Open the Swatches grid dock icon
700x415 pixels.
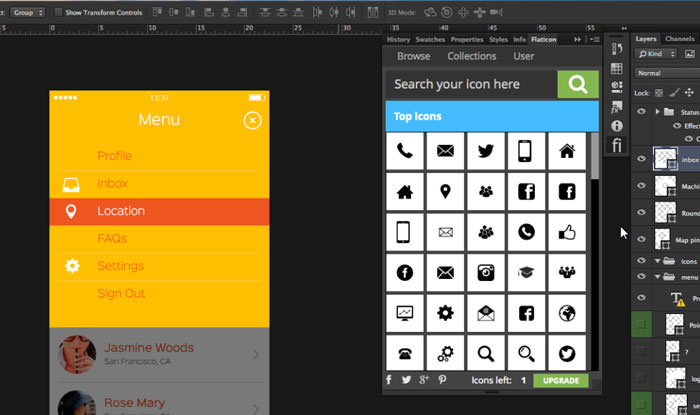(x=617, y=68)
